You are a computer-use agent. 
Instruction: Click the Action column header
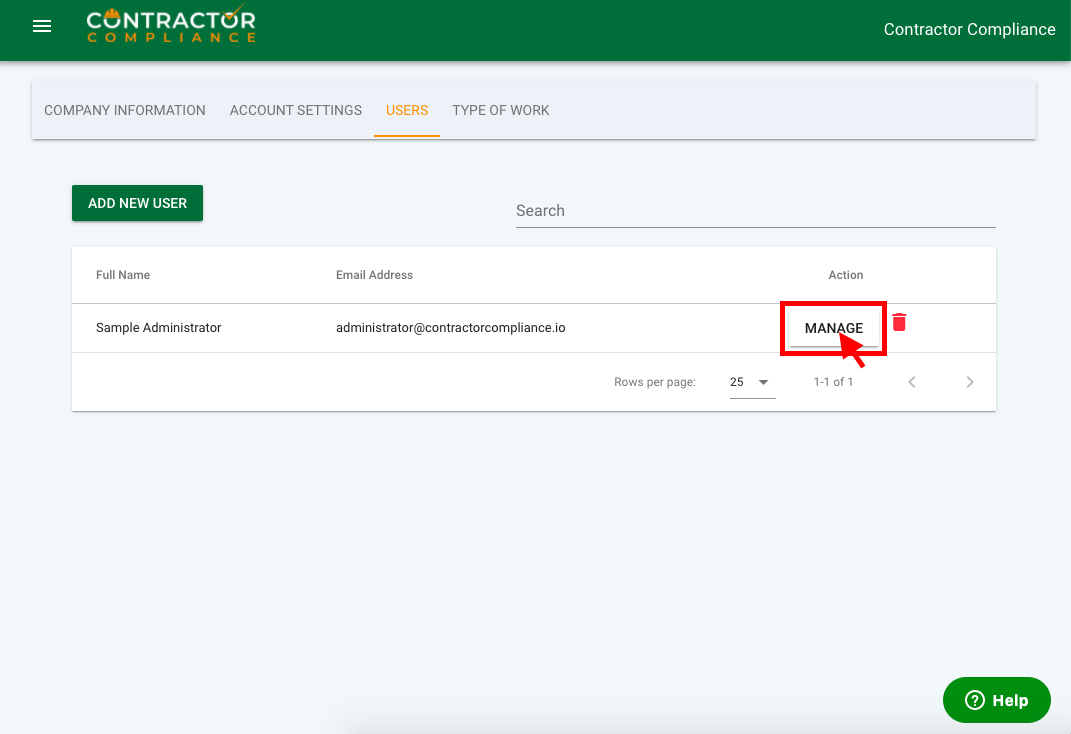click(845, 275)
